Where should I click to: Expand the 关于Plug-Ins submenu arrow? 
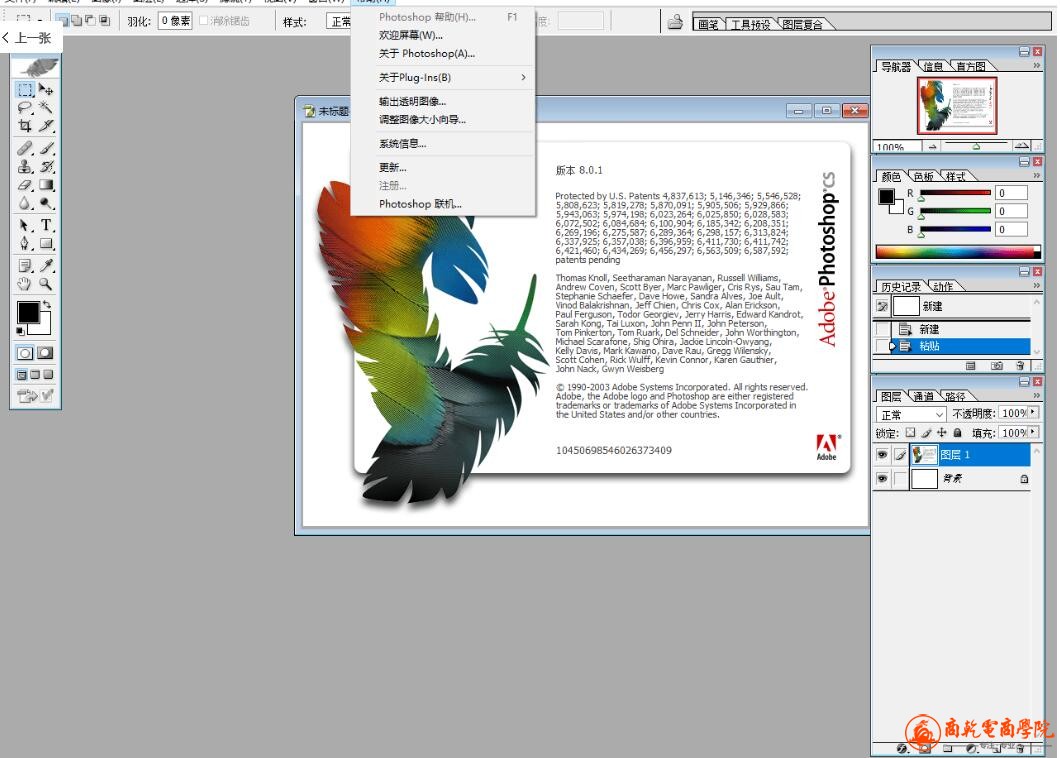(523, 78)
